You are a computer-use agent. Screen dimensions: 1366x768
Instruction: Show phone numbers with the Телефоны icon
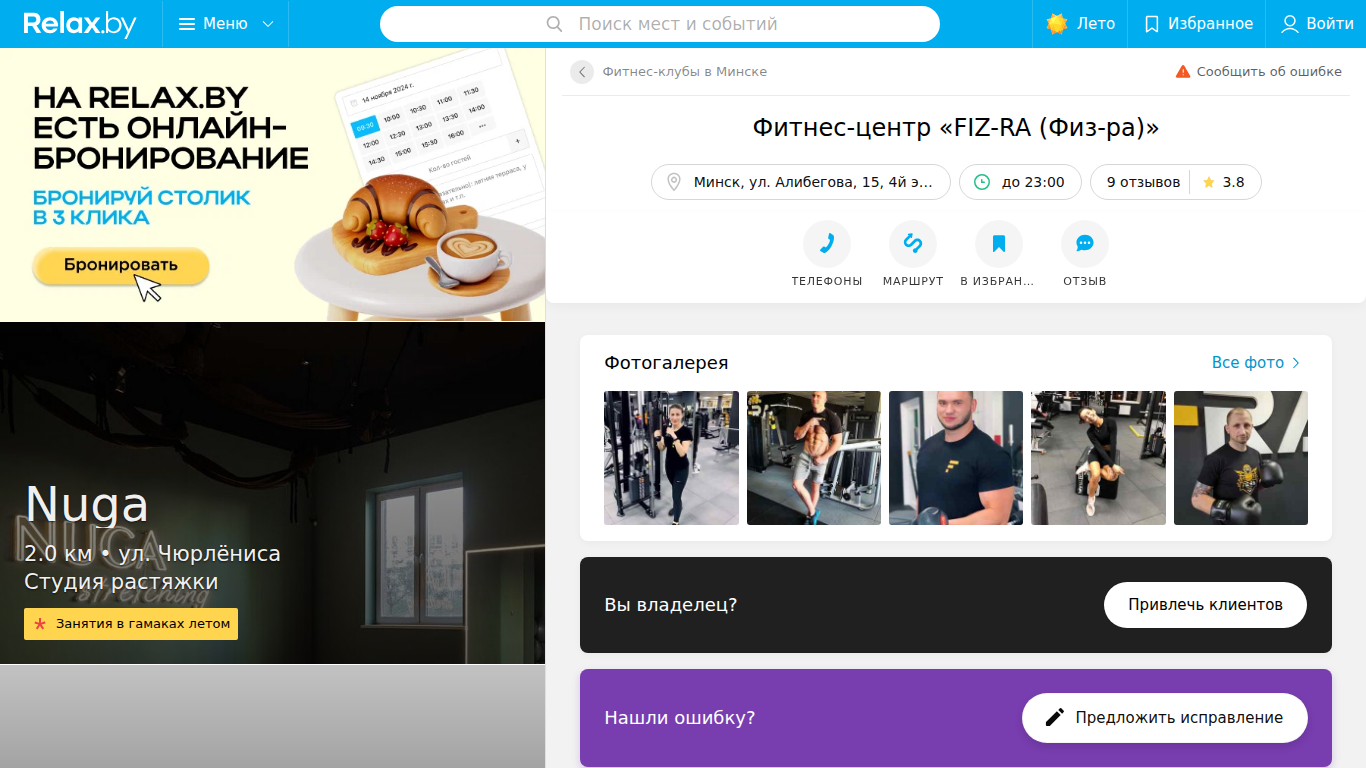click(827, 243)
